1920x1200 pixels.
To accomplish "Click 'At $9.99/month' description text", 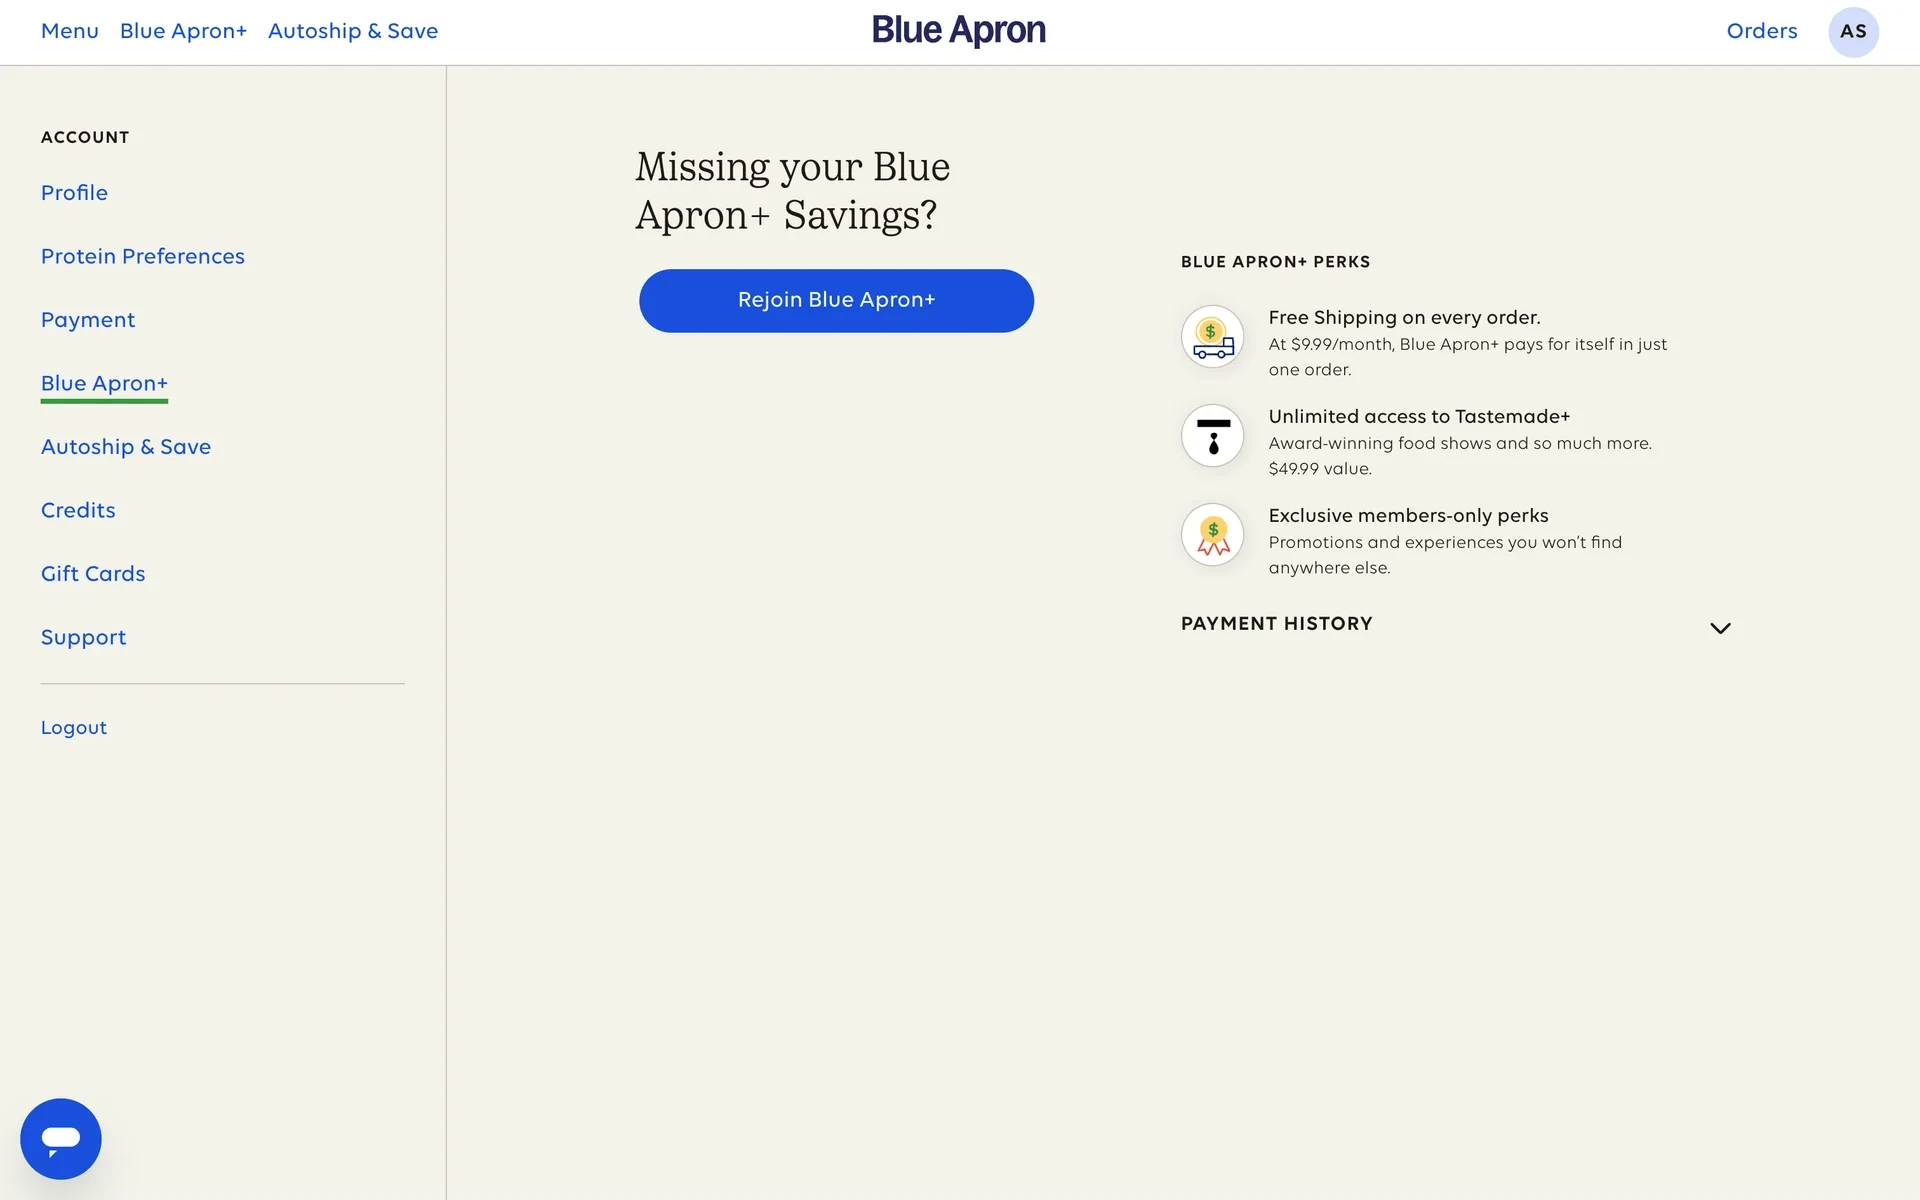I will coord(1467,357).
